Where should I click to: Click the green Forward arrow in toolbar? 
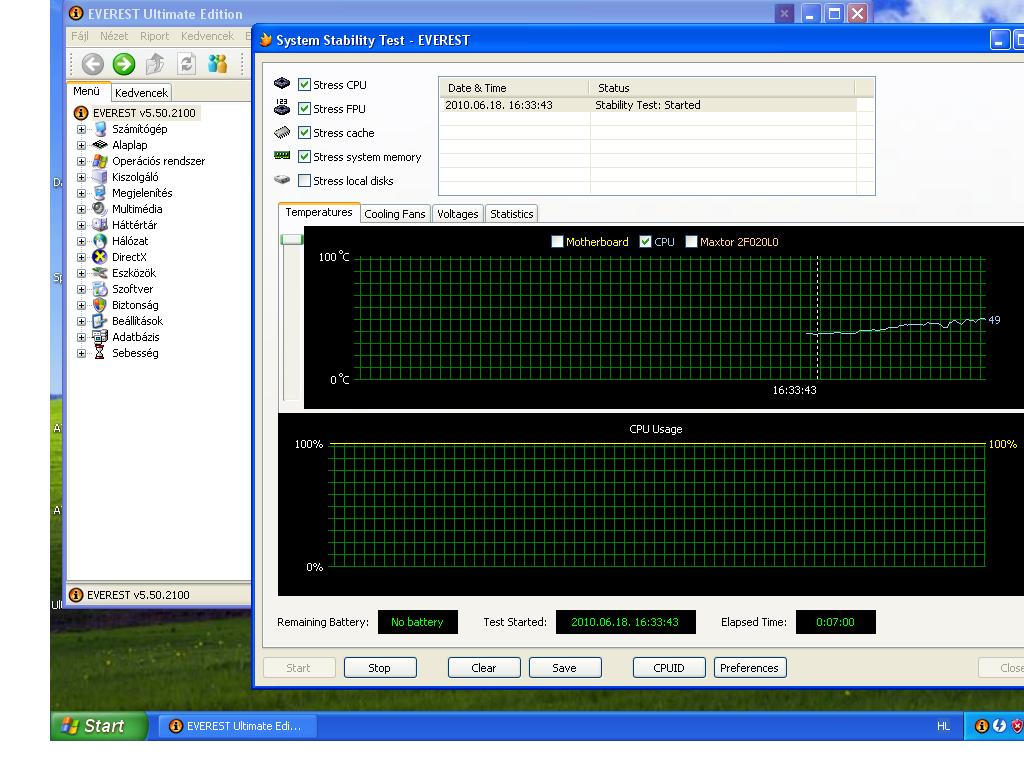[x=123, y=64]
